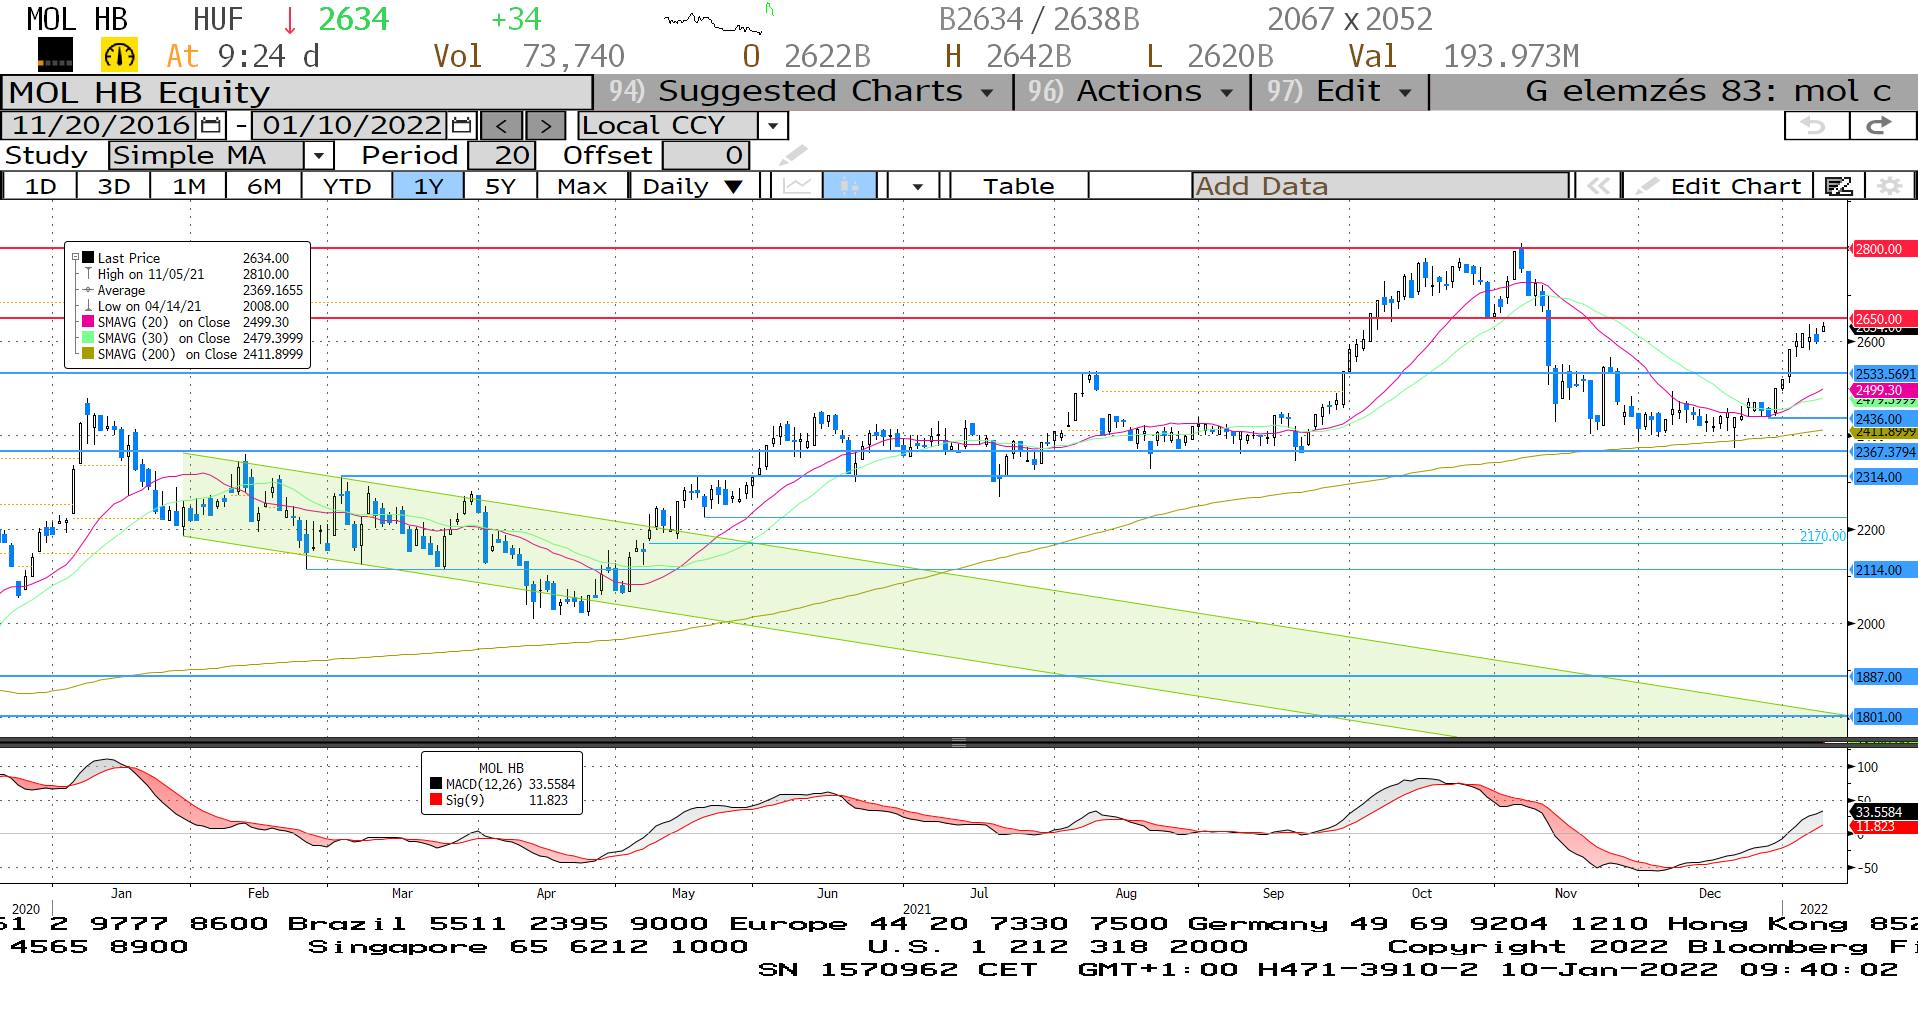
Task: Select 1D time range
Action: pos(40,186)
